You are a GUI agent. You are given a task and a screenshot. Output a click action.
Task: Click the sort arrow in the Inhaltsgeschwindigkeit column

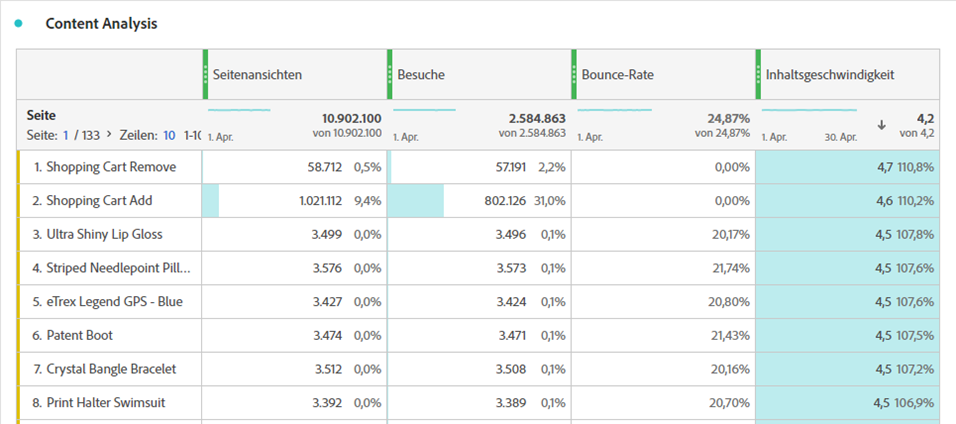click(881, 125)
